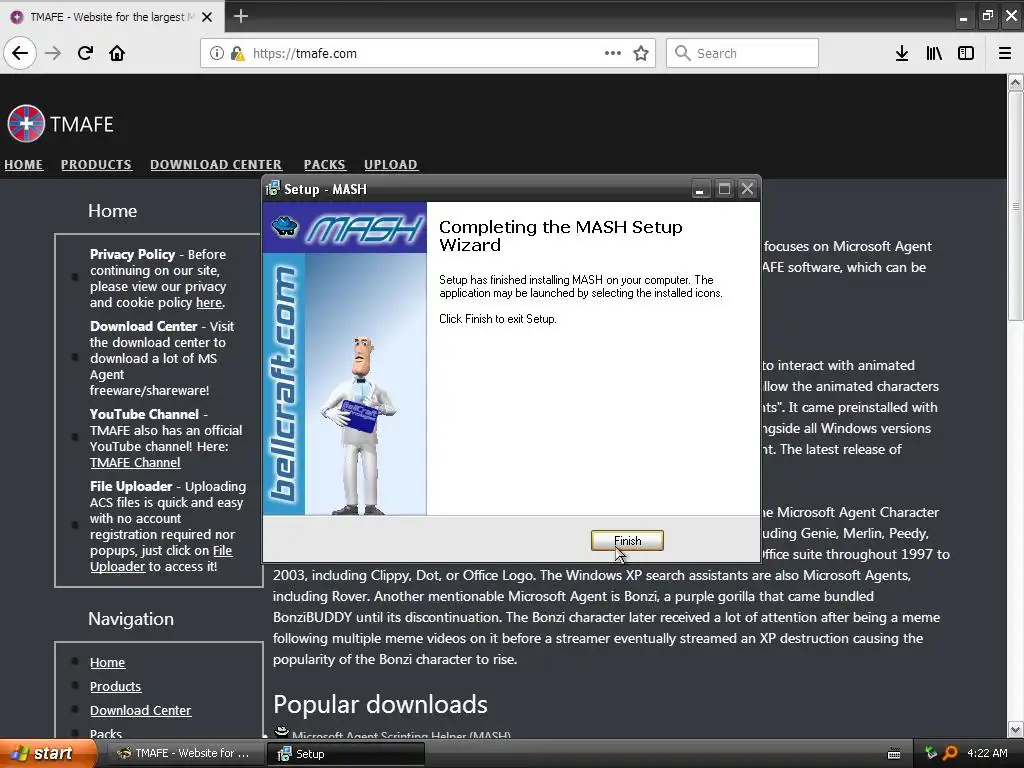Open the Firefox hamburger menu

click(1005, 53)
